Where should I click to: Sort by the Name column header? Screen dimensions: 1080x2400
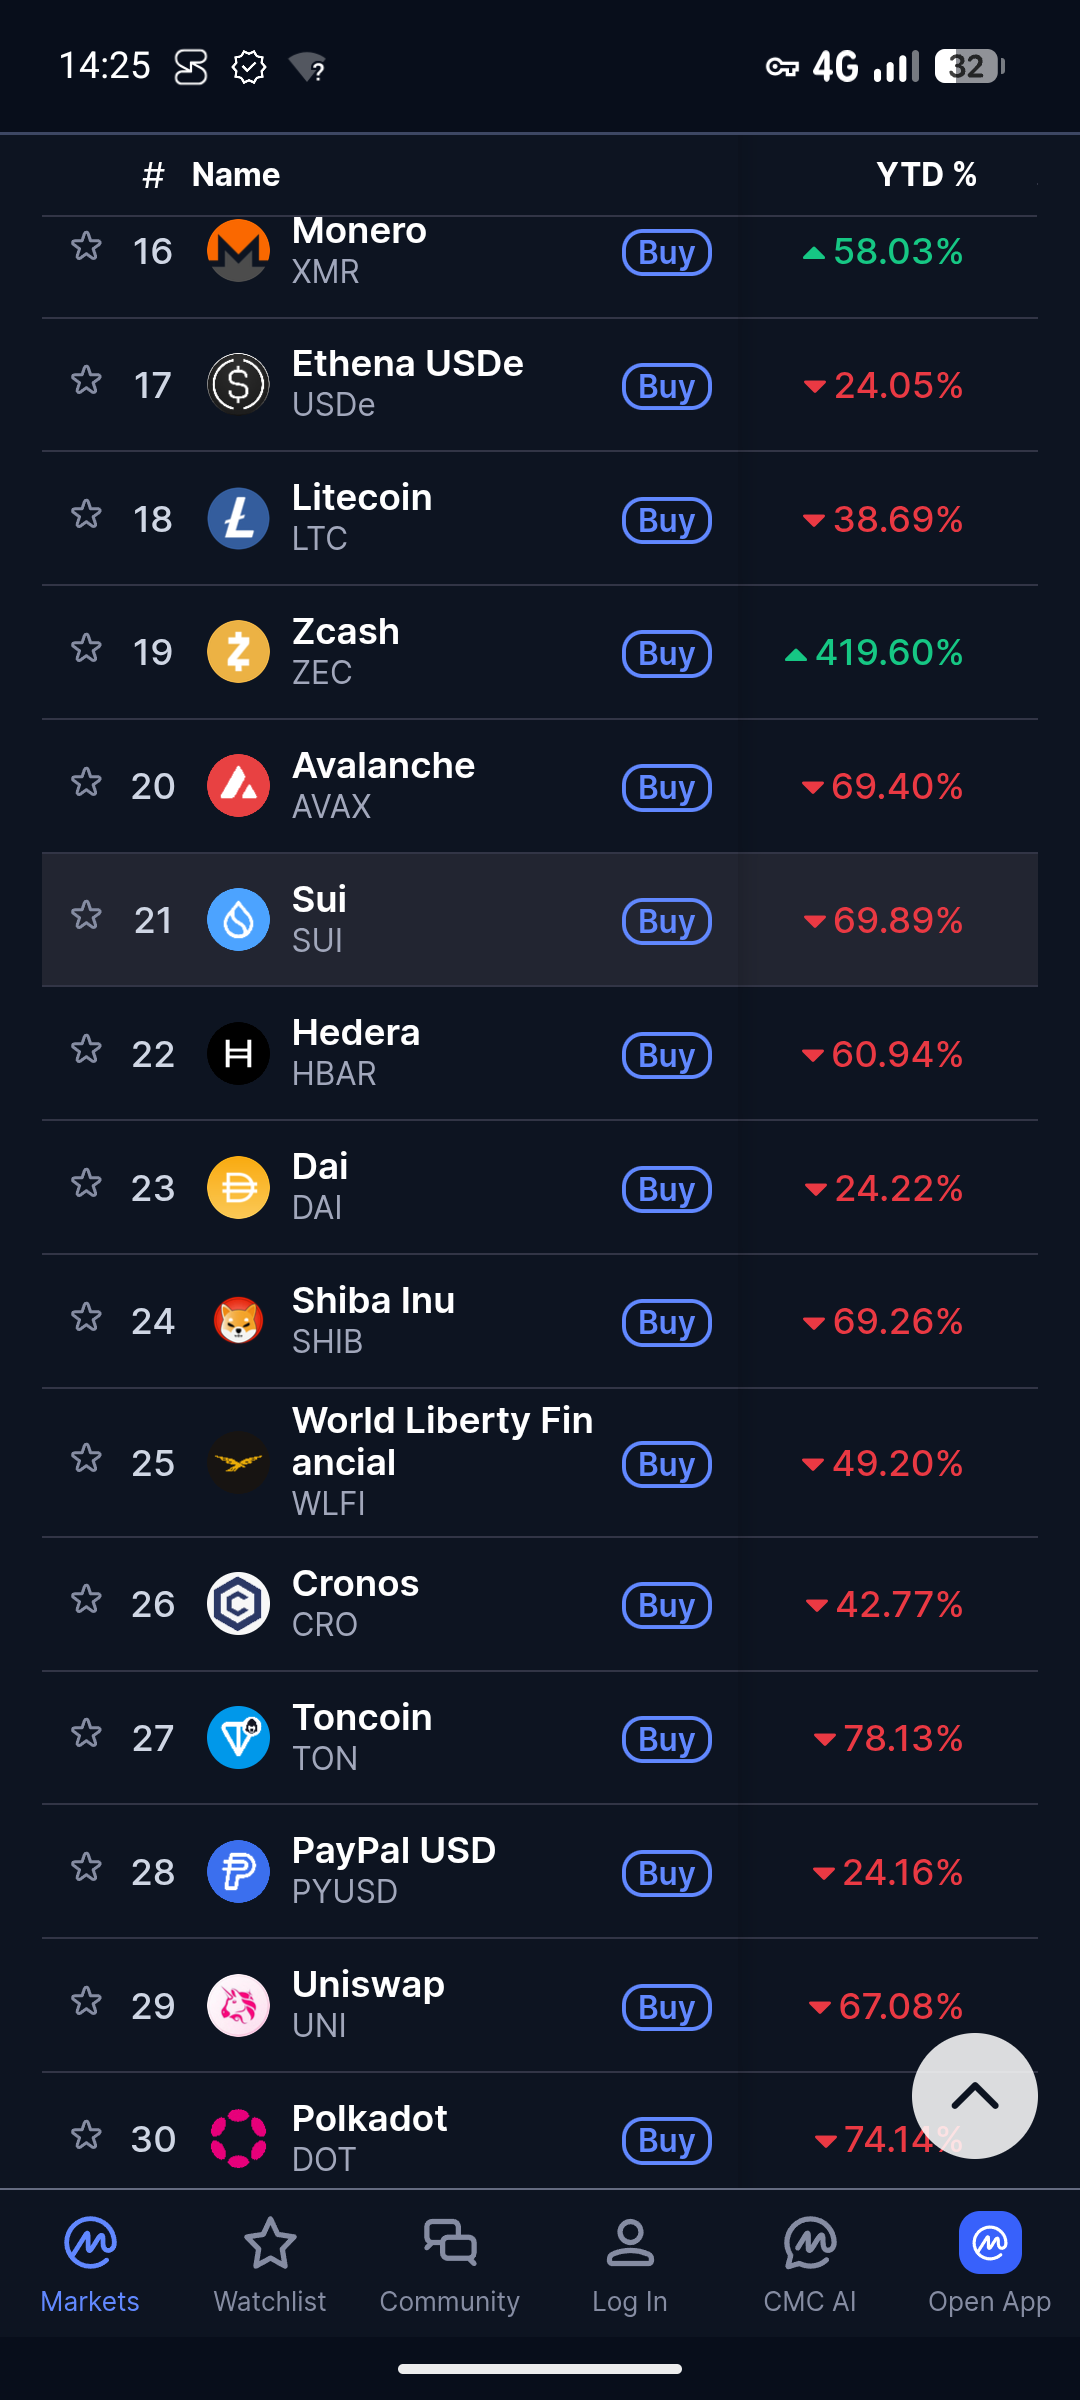(x=236, y=174)
